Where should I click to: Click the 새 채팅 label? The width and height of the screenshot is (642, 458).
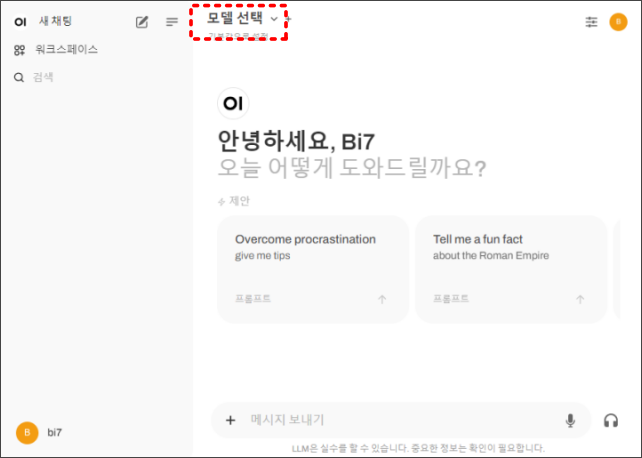tap(55, 21)
